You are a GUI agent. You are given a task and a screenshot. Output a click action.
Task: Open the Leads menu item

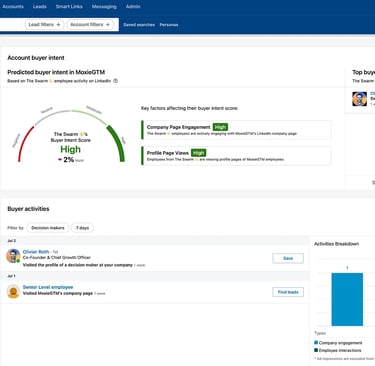(x=40, y=6)
